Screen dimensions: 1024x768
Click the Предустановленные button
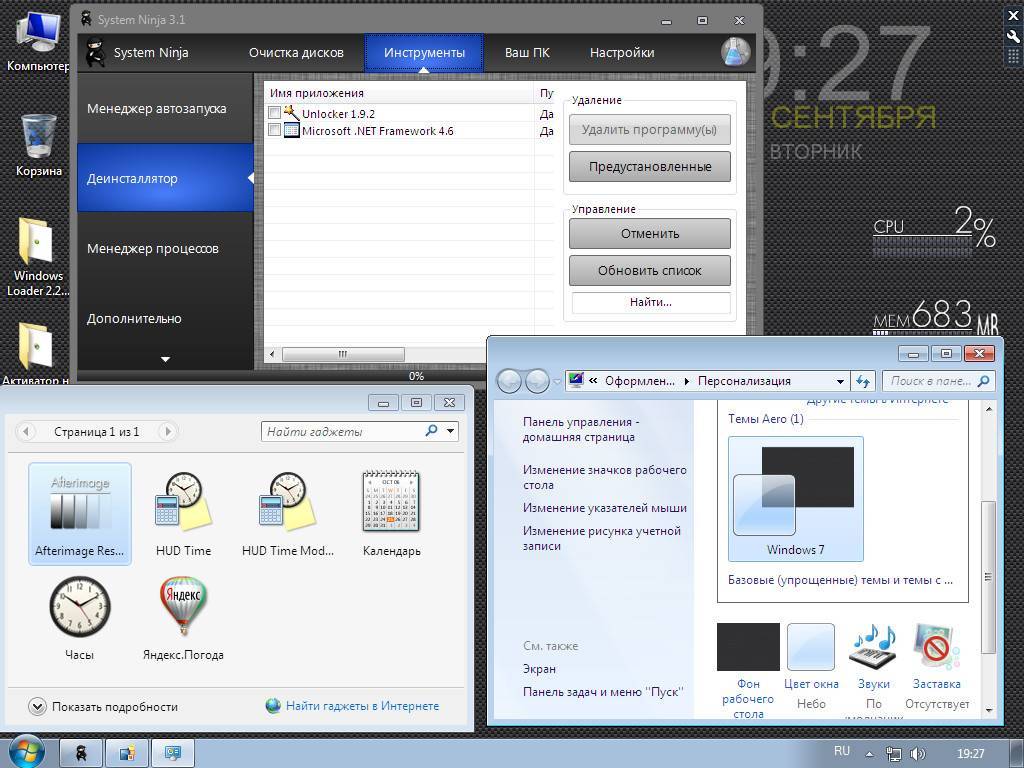[x=650, y=167]
